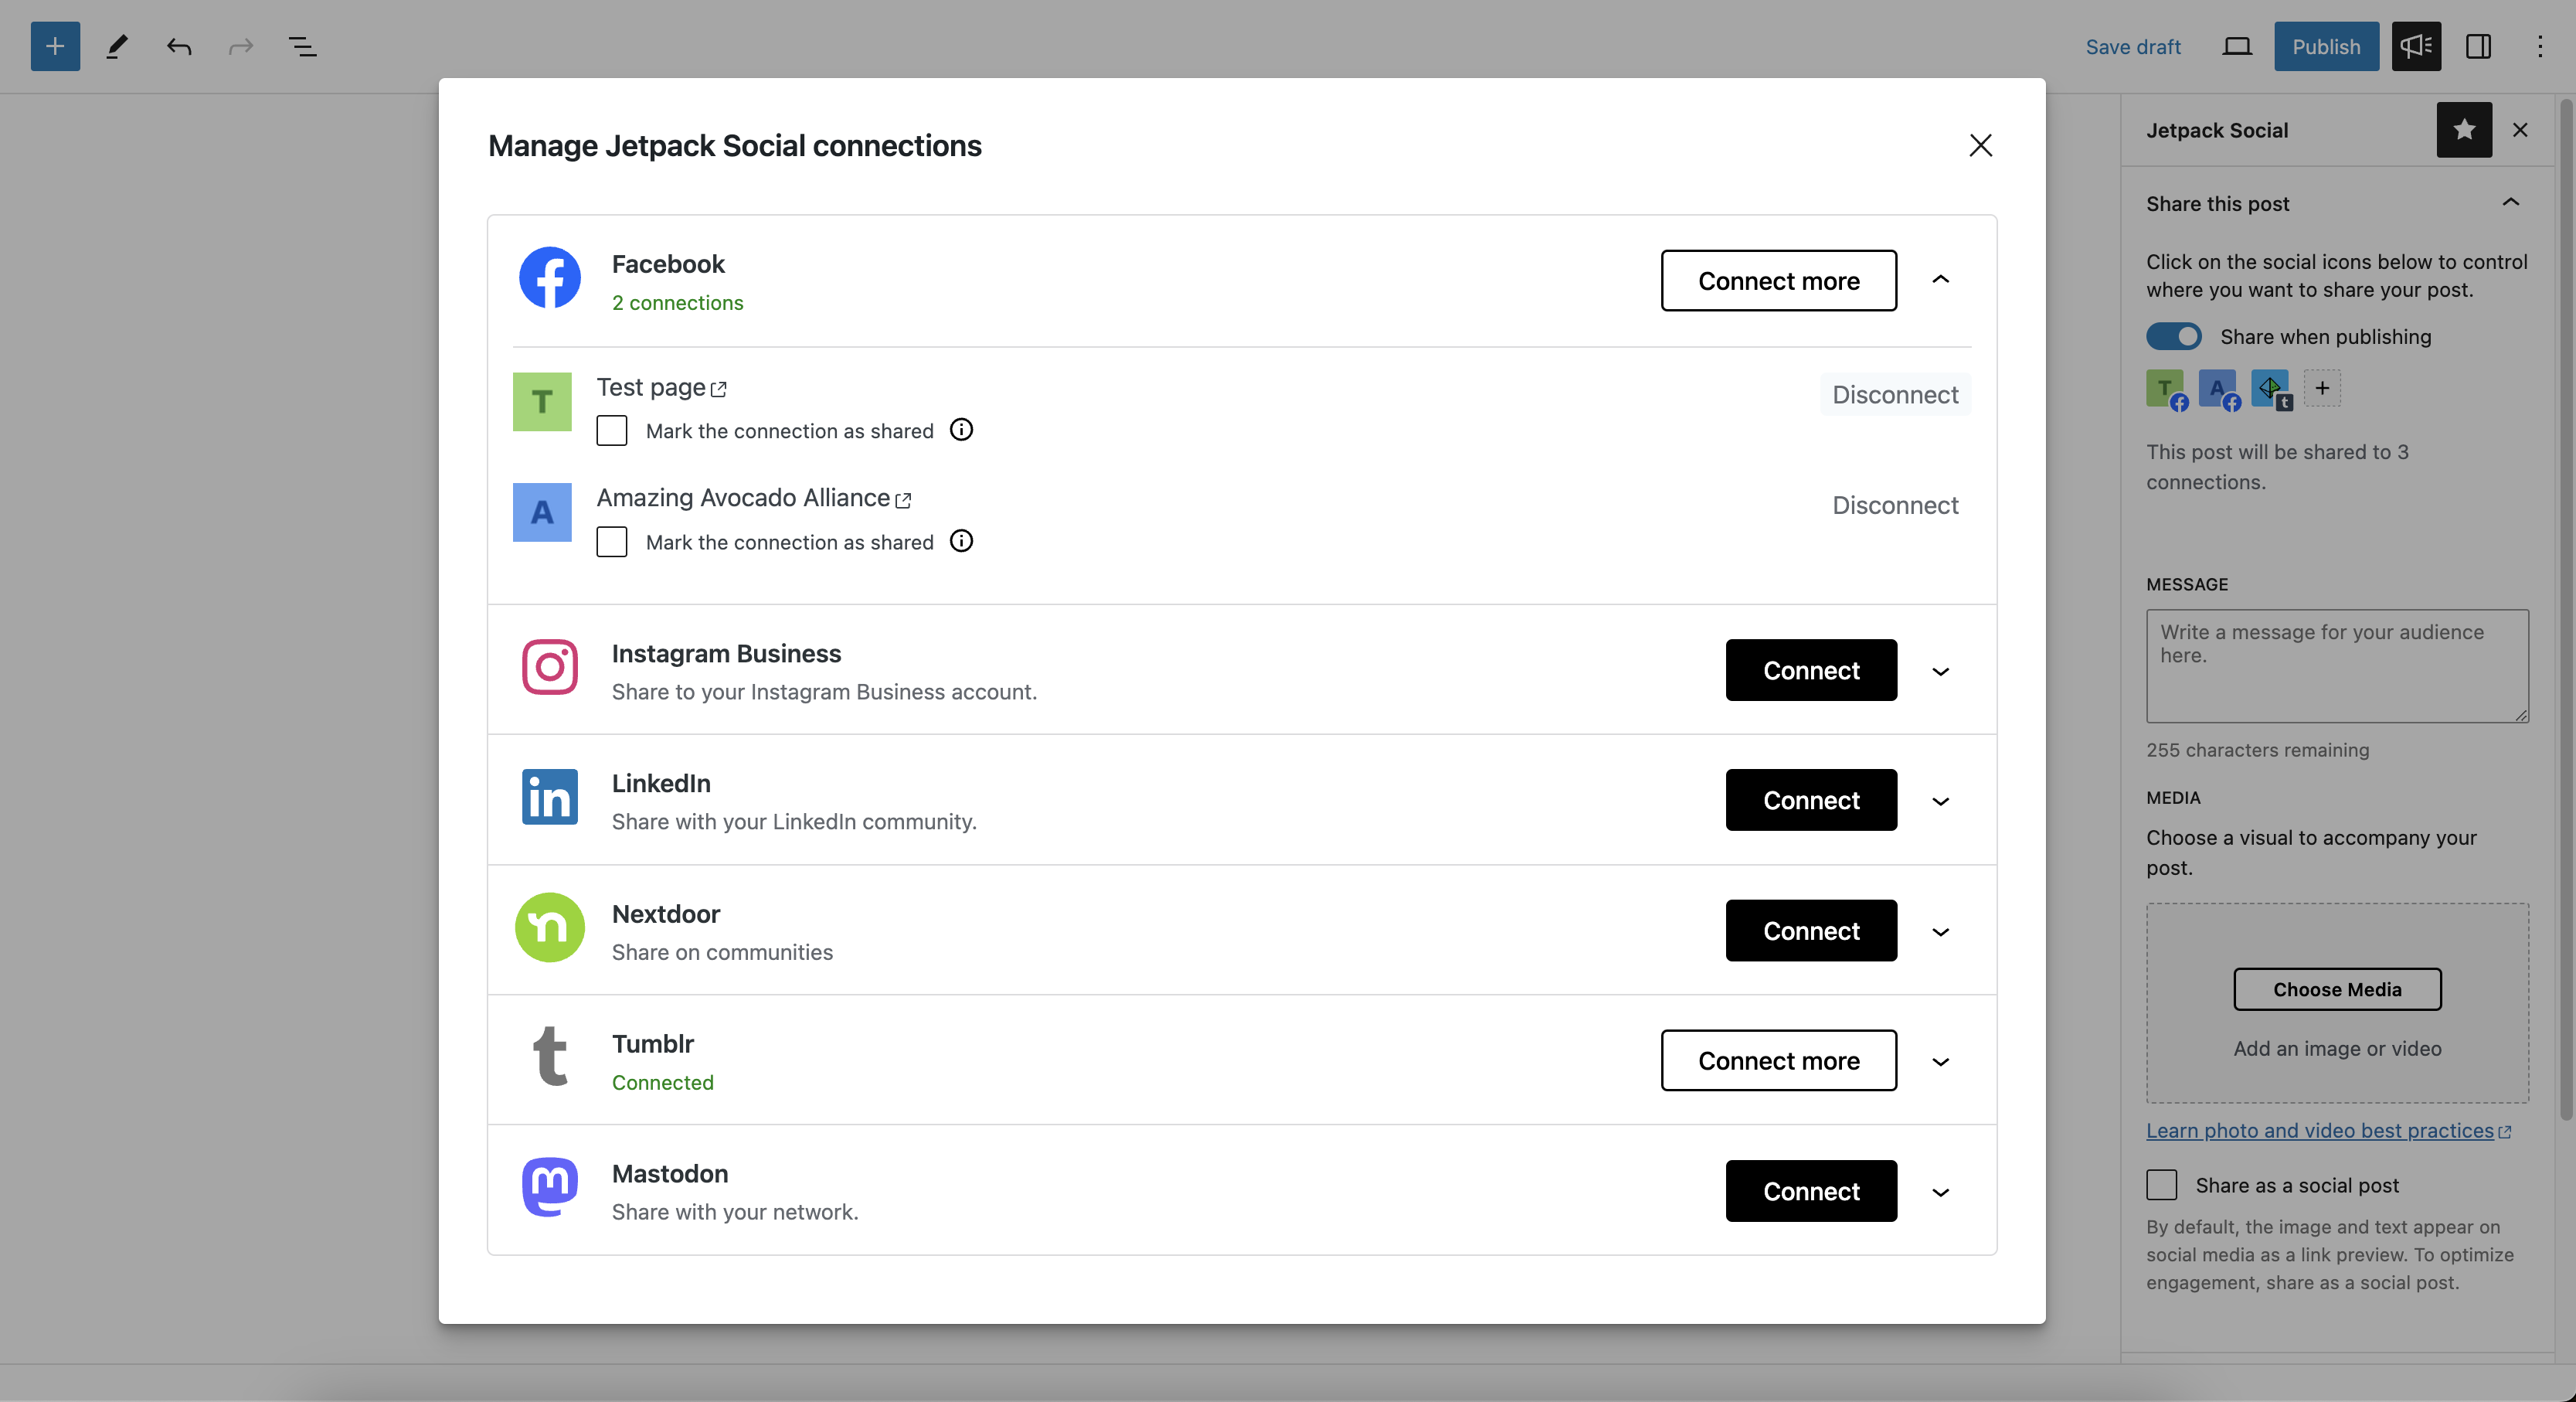
Task: Expand the Mastodon row details
Action: [1940, 1192]
